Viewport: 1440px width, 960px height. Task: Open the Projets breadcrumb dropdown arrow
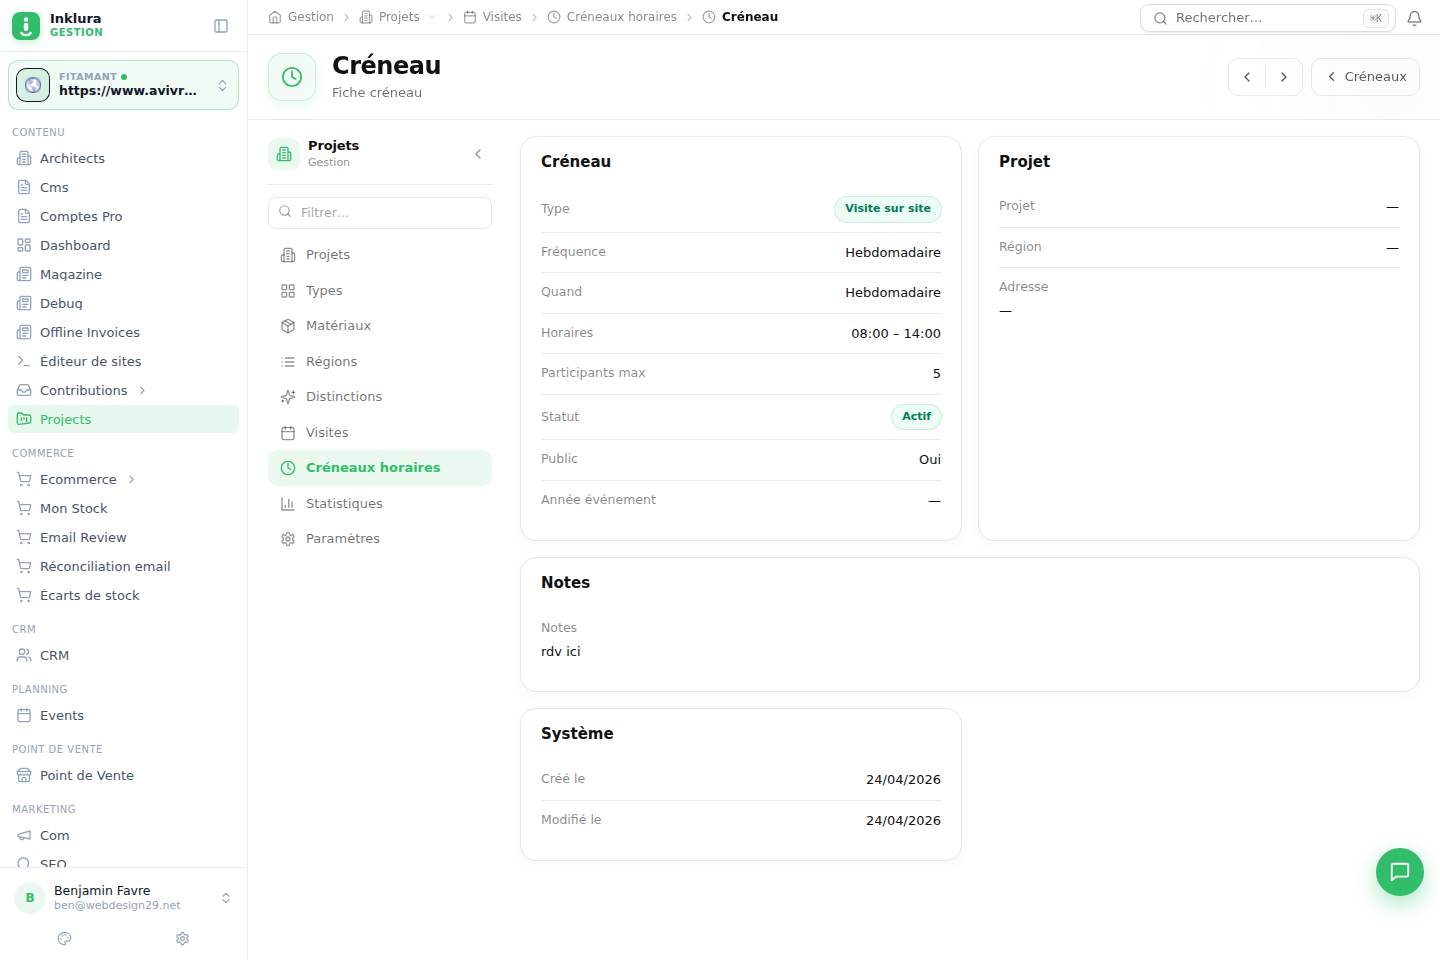[432, 17]
